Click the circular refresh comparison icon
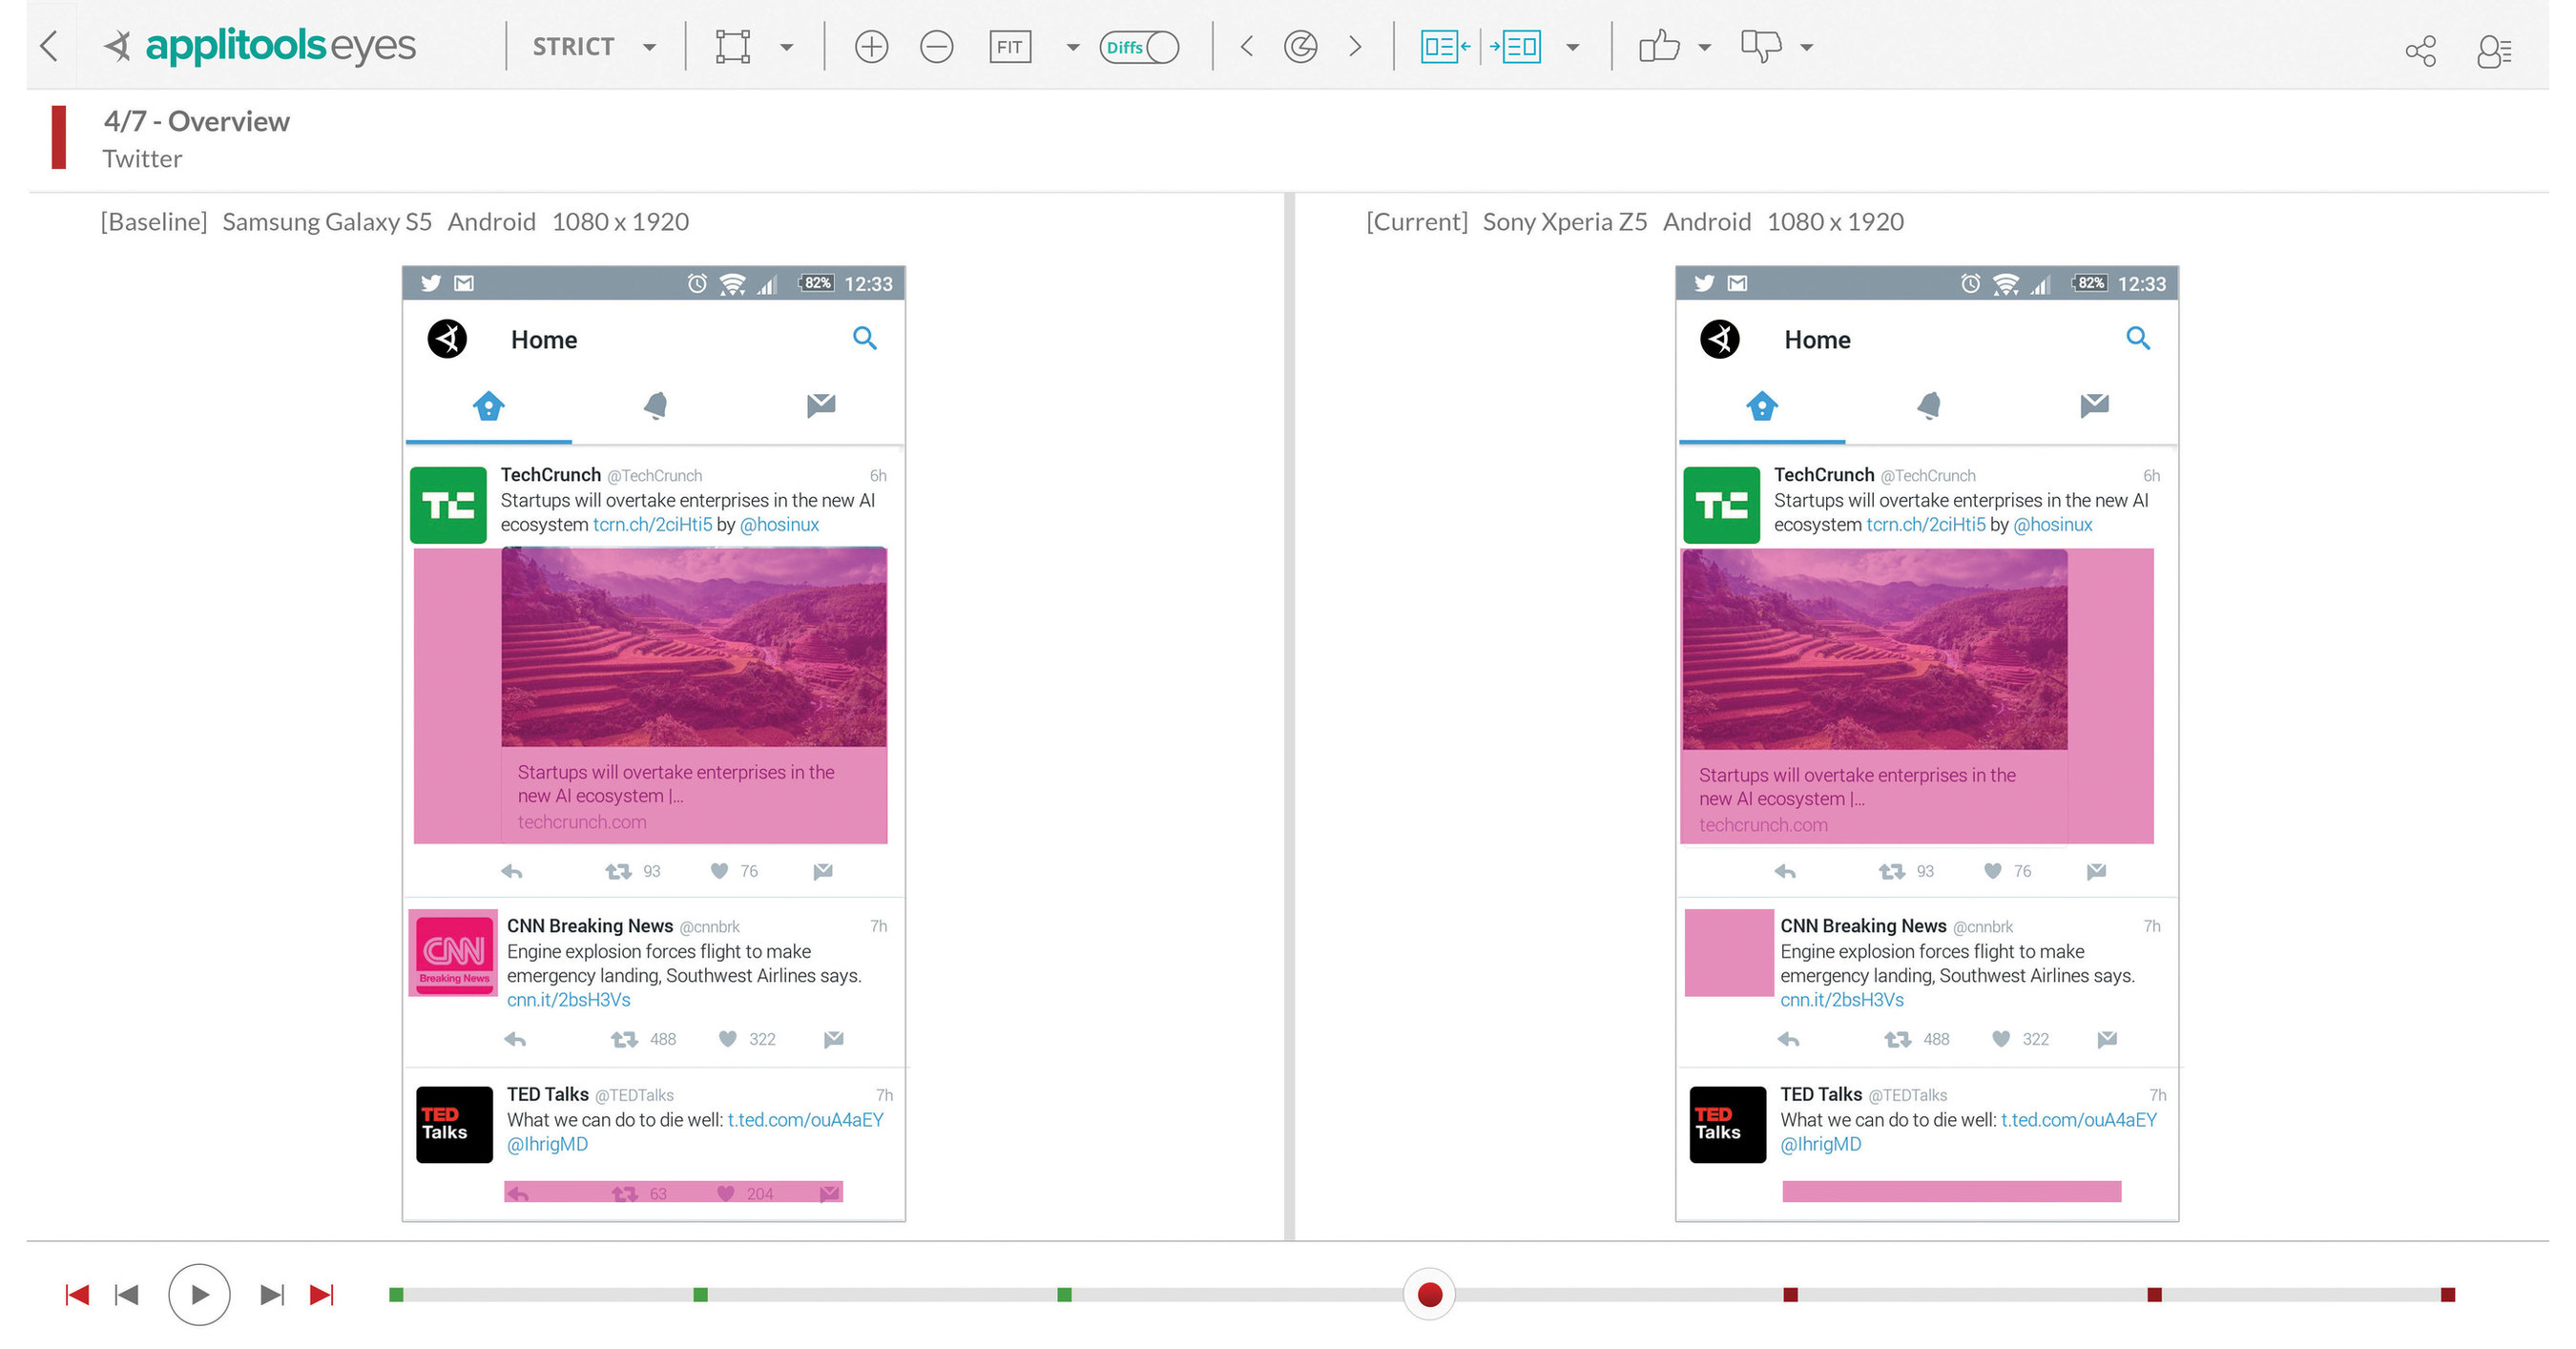The height and width of the screenshot is (1349, 2576). coord(1301,46)
